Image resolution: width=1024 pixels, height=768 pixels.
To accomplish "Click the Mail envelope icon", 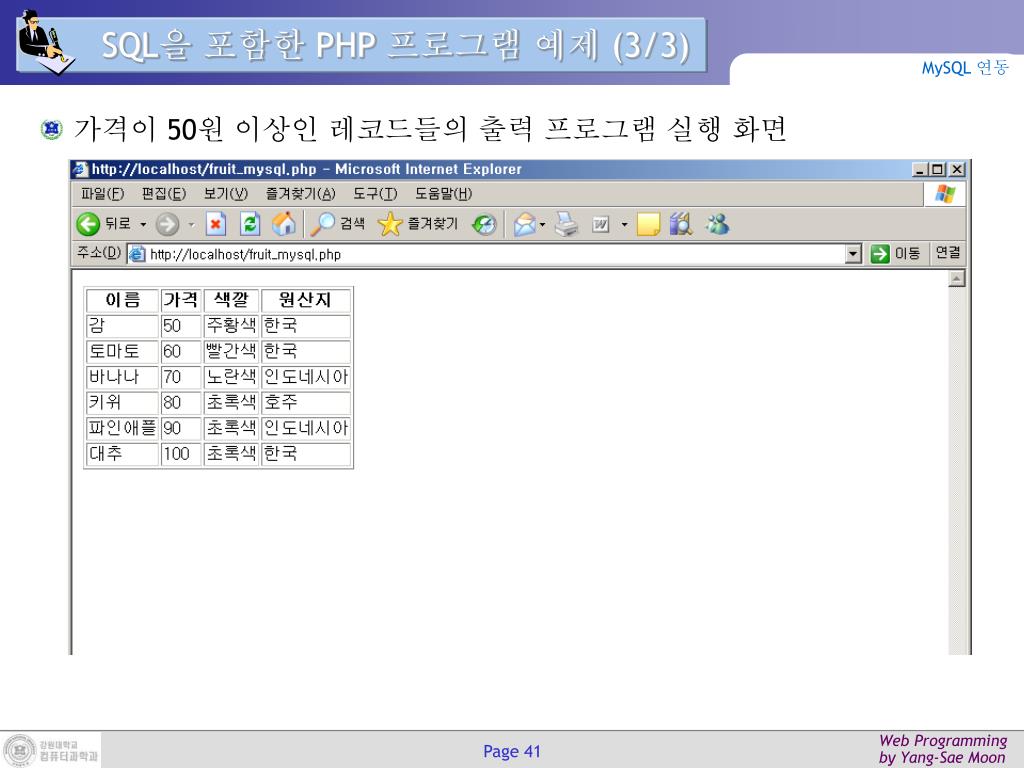I will (524, 225).
